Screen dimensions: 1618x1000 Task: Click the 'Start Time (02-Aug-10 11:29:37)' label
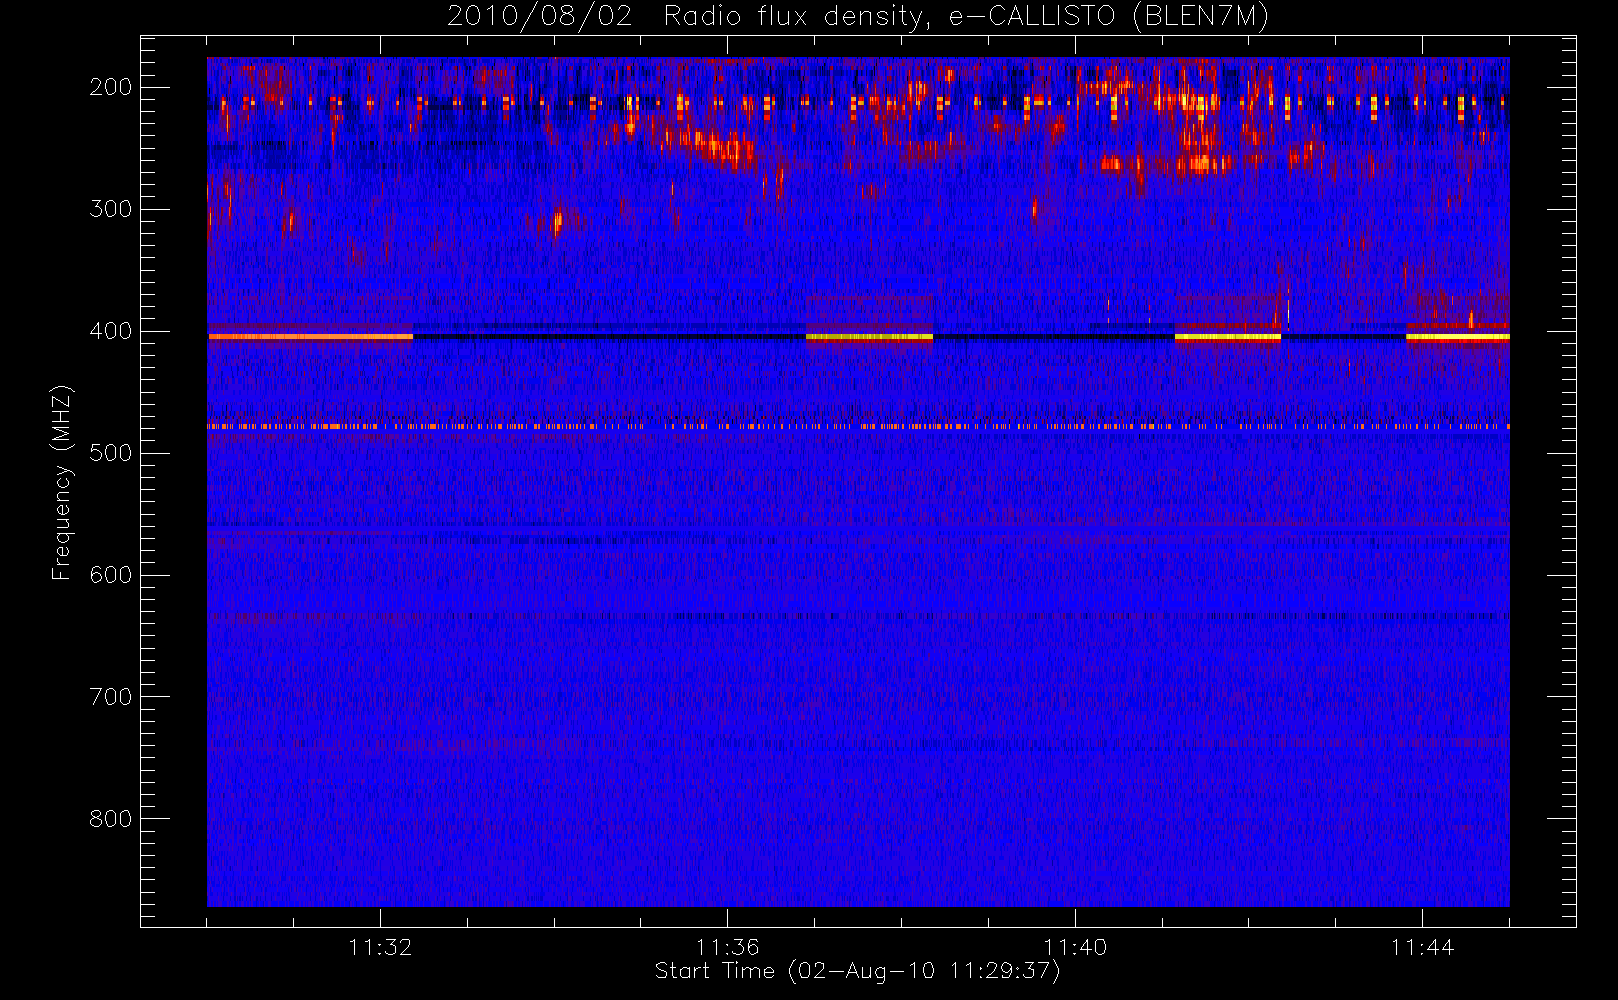tap(857, 971)
